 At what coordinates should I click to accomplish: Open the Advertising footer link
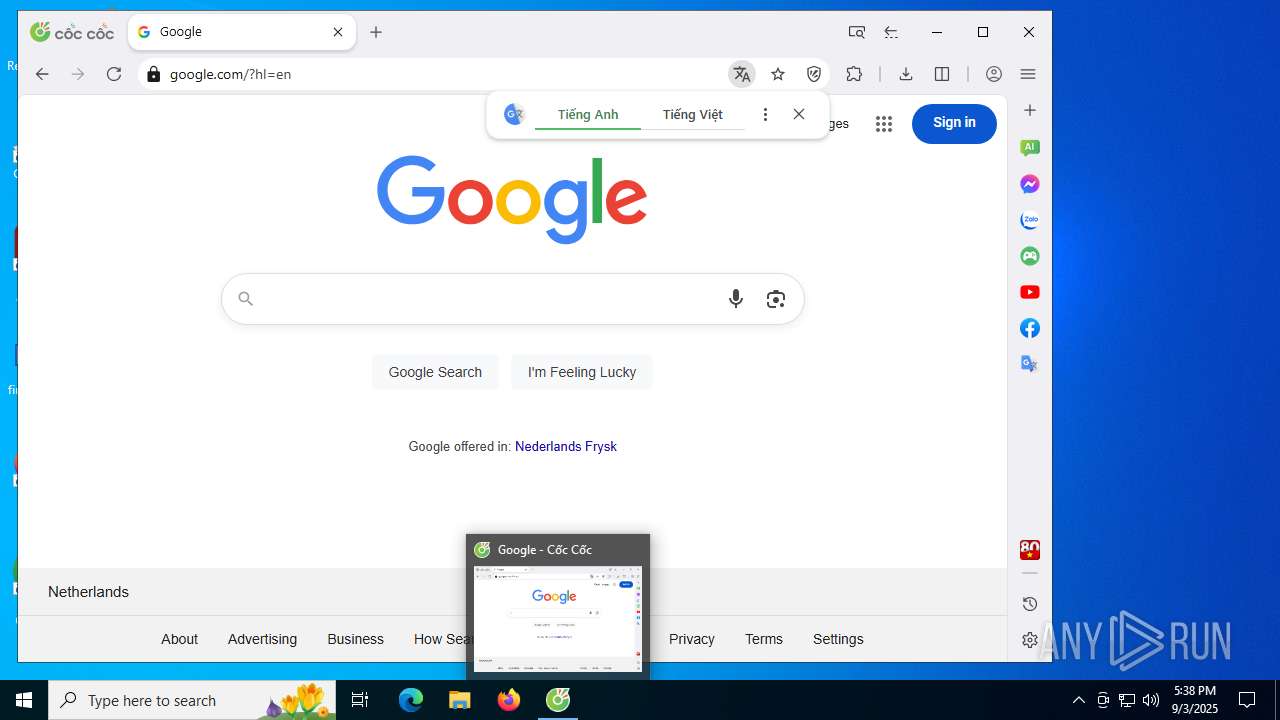coord(262,639)
